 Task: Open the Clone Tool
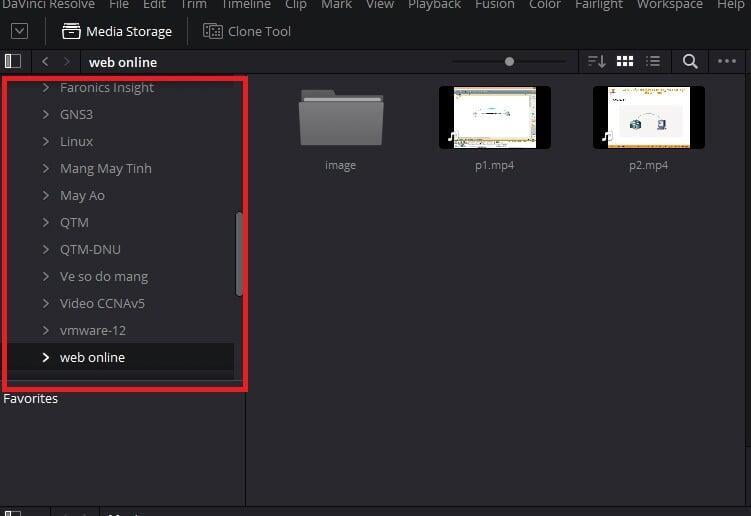click(213, 31)
